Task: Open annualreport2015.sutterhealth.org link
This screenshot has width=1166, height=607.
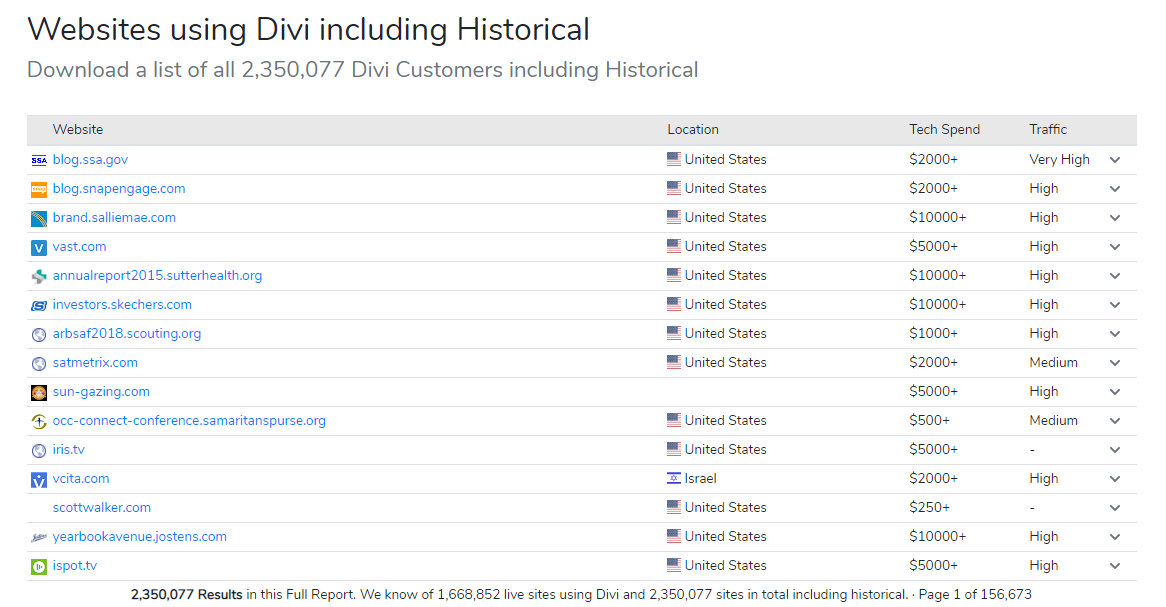Action: 157,276
